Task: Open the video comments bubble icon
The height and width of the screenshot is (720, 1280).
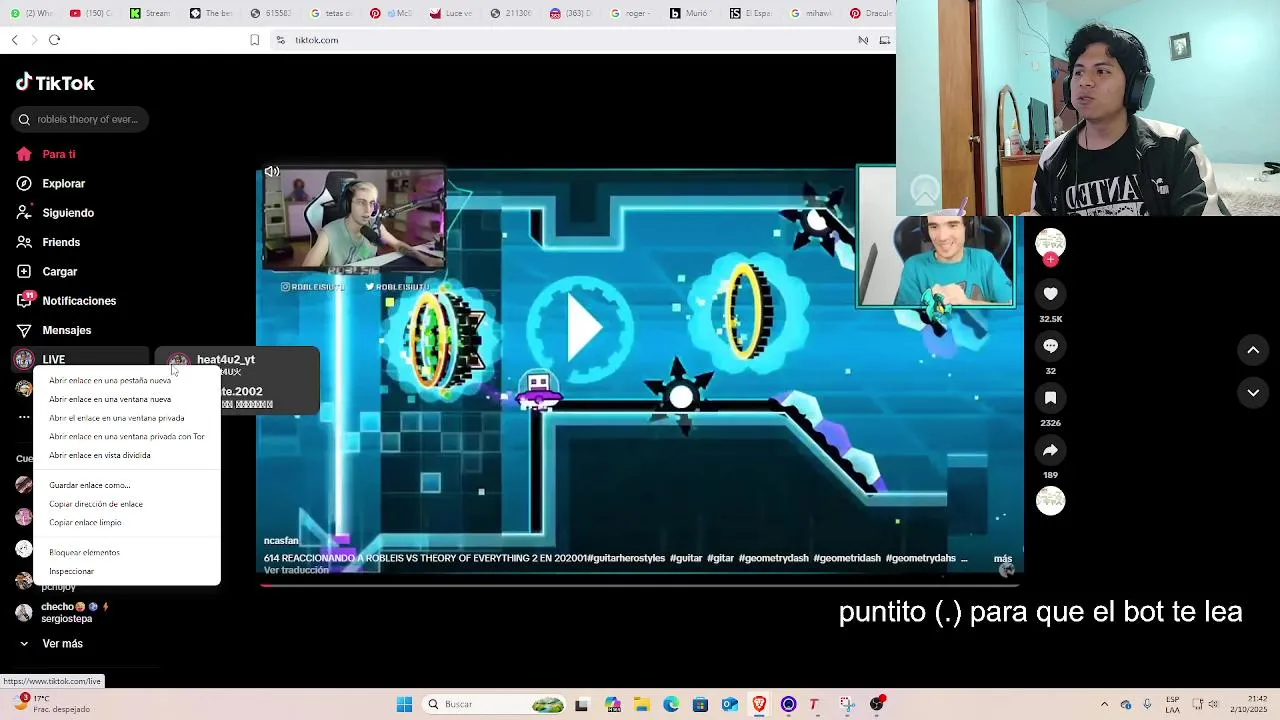Action: (x=1050, y=346)
